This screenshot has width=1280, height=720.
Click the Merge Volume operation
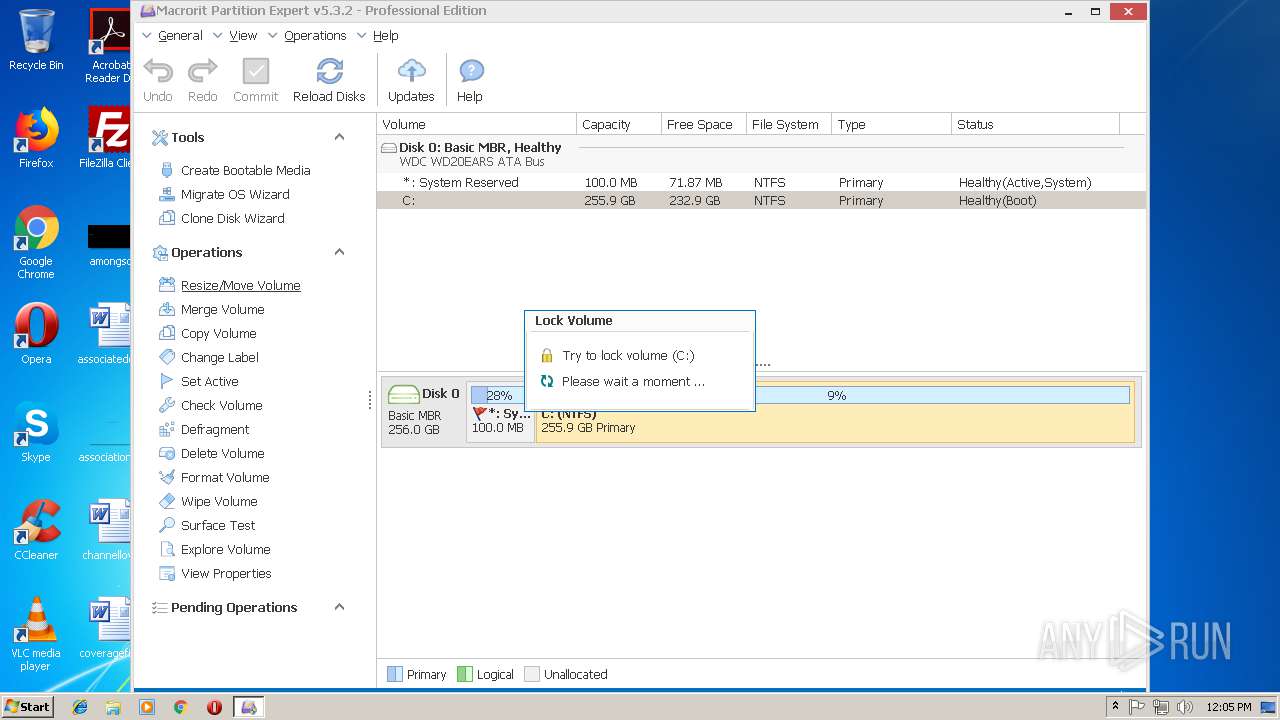coord(222,309)
